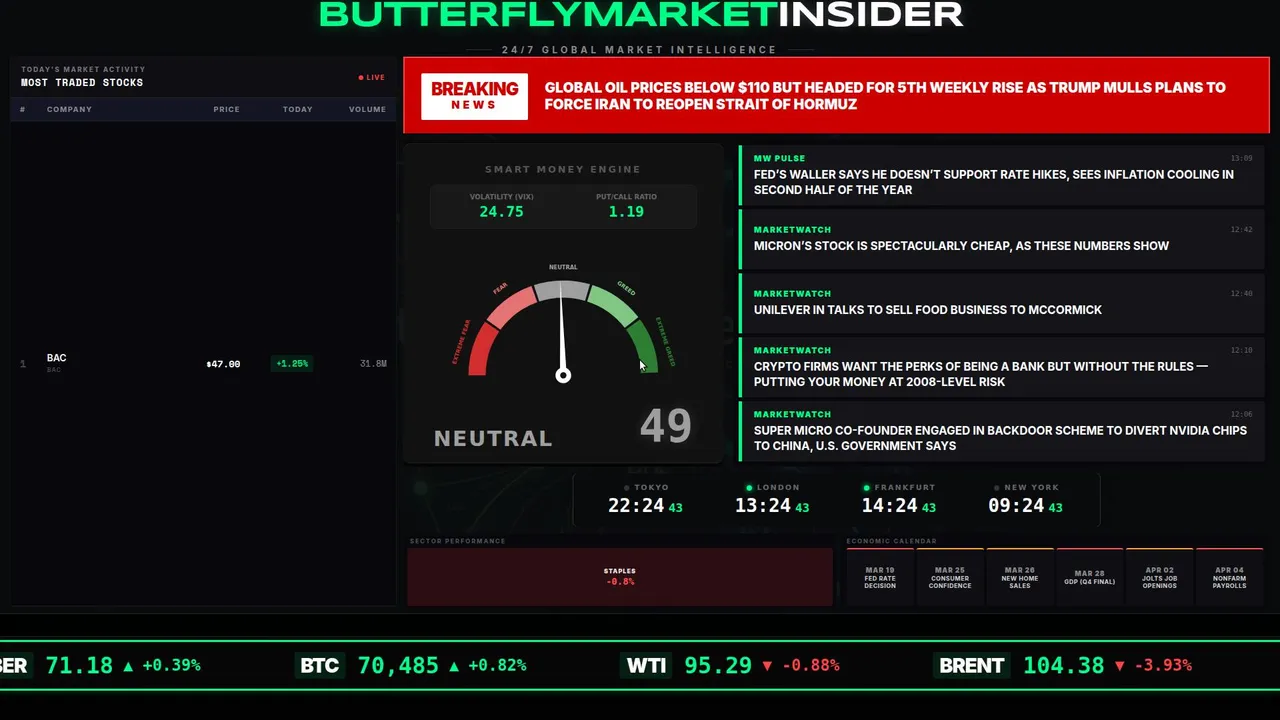Image resolution: width=1280 pixels, height=720 pixels.
Task: Click the BRENT ticker symbol
Action: (x=972, y=665)
